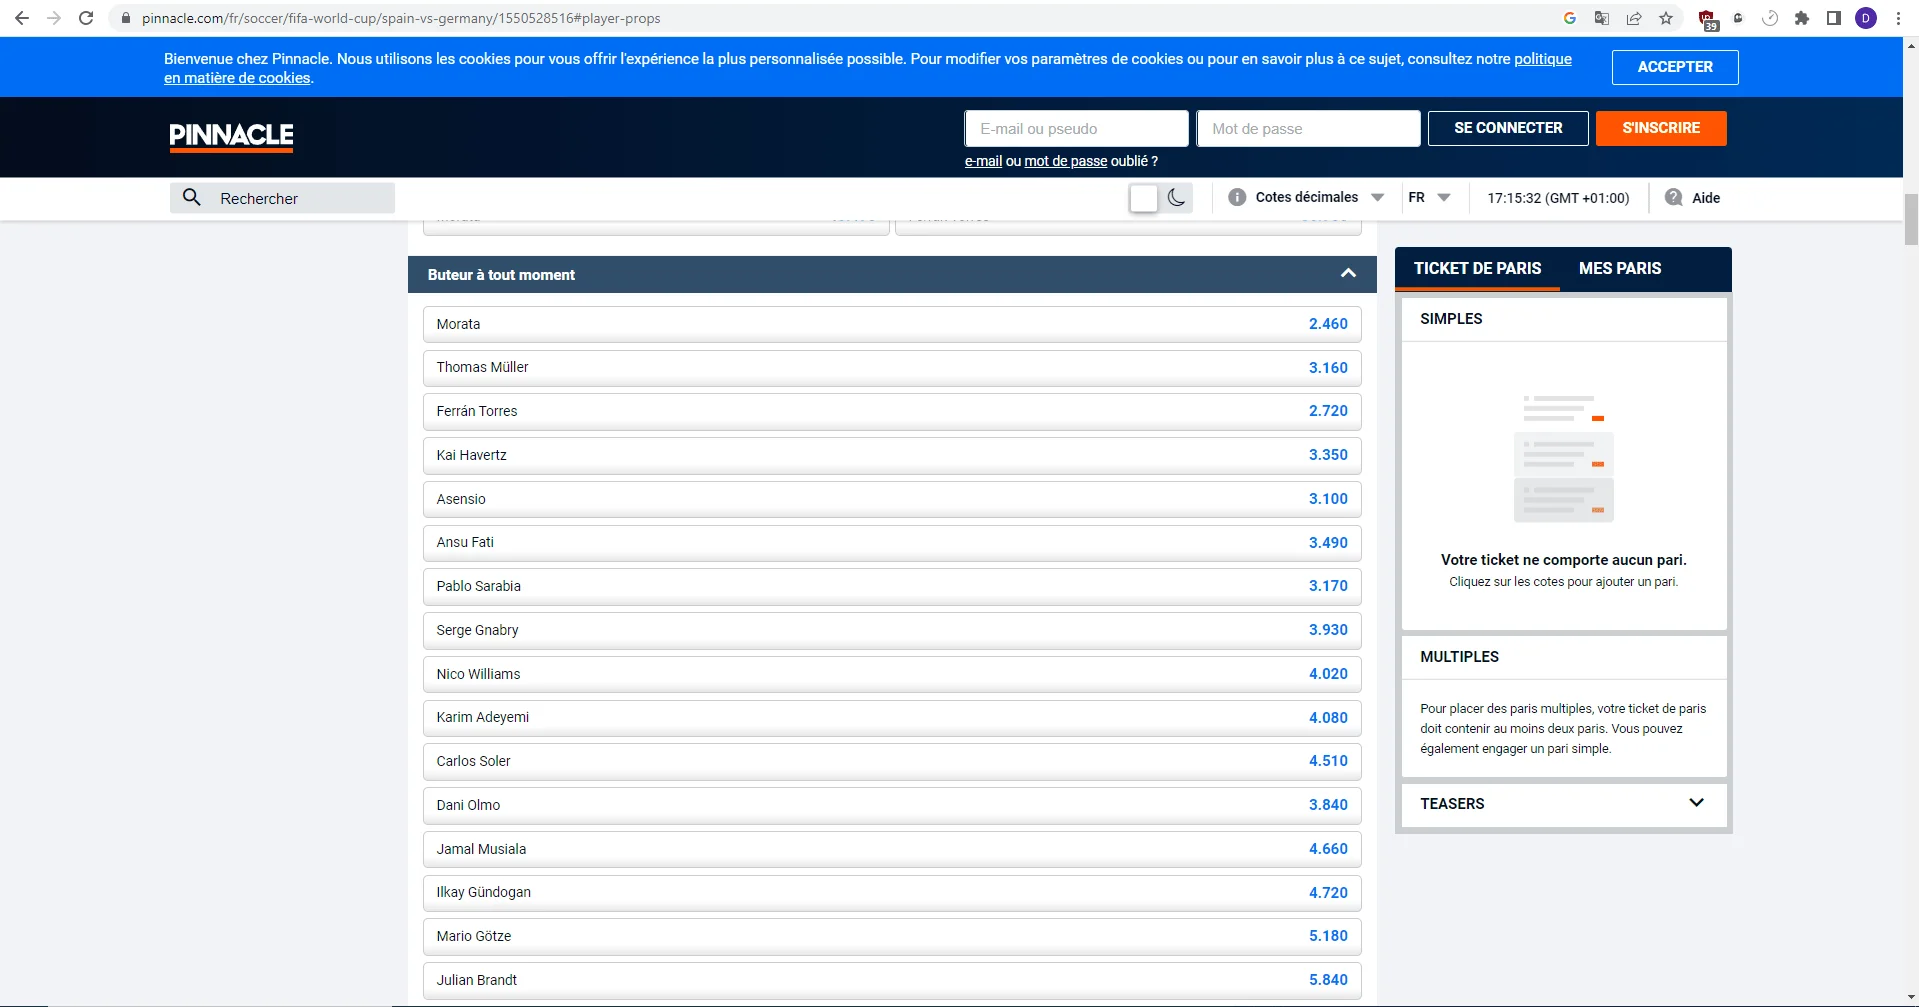Select light mode toggle option
This screenshot has height=1007, width=1919.
1144,198
